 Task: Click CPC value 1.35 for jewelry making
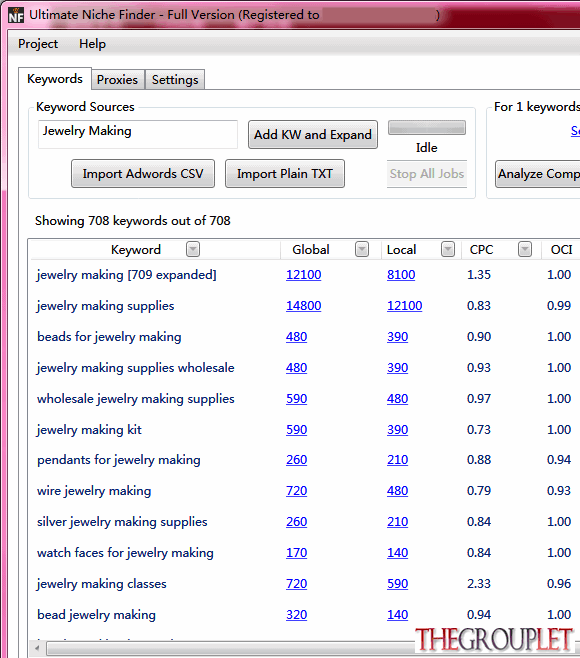(479, 275)
